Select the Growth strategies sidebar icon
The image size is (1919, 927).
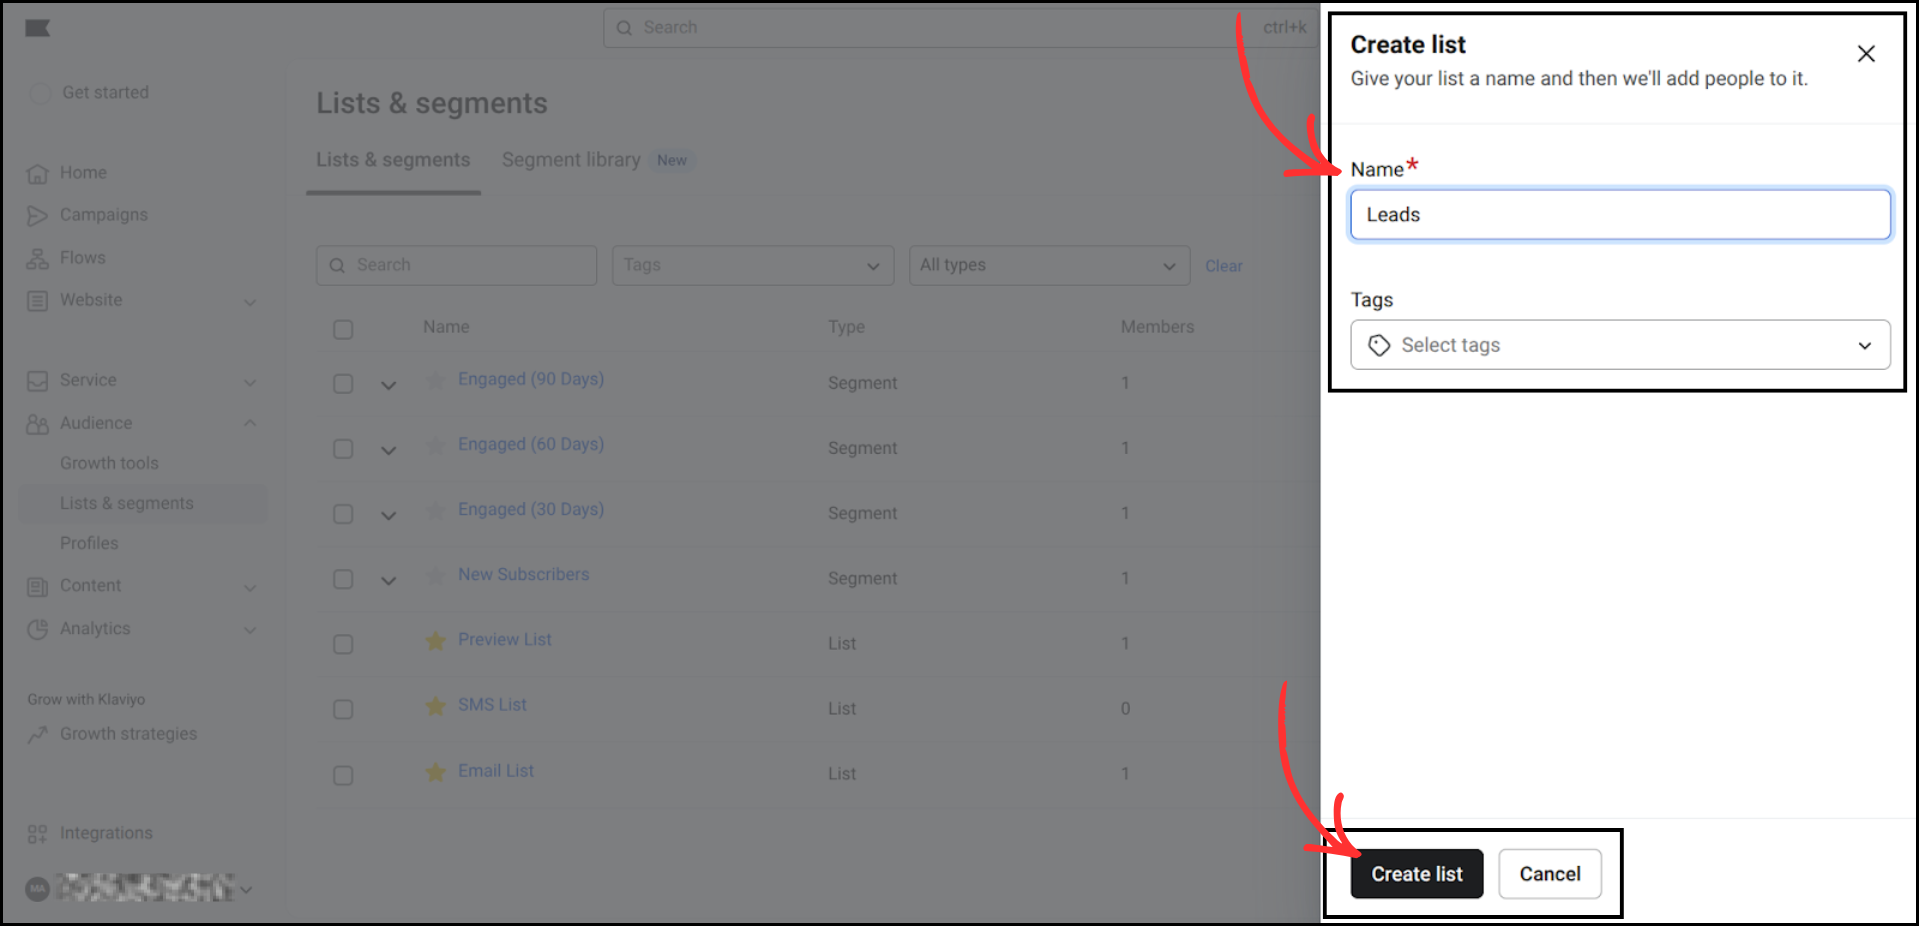click(x=38, y=733)
